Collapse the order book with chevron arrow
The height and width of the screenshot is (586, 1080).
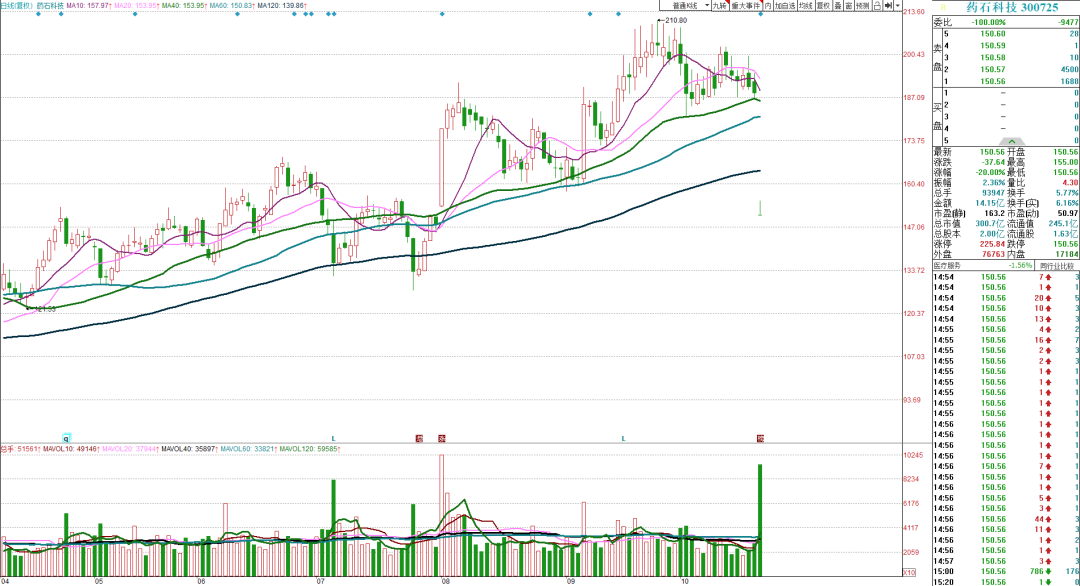pyautogui.click(x=1014, y=142)
